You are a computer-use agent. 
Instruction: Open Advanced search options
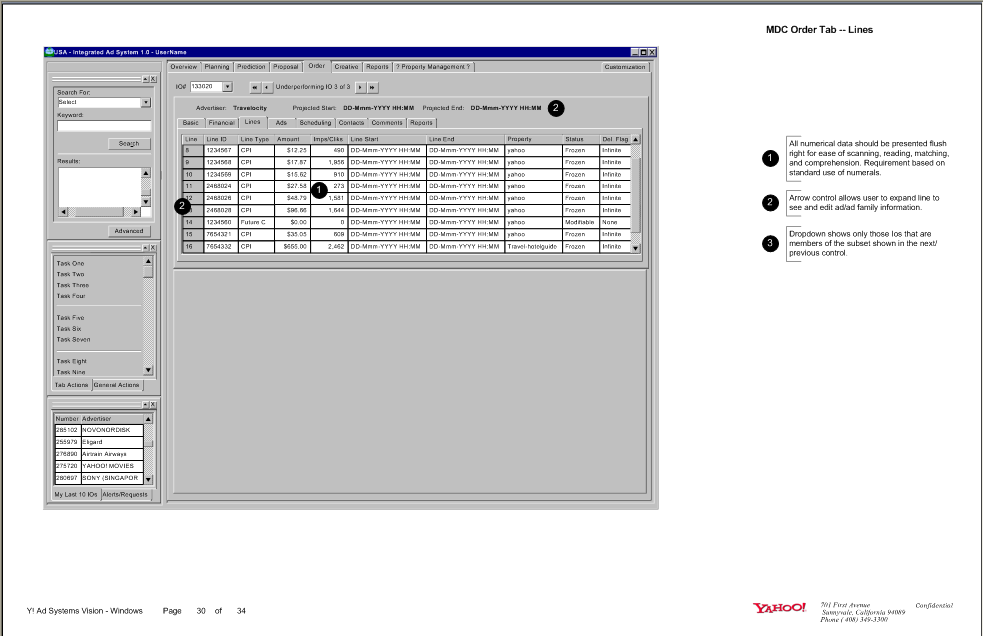click(x=130, y=230)
